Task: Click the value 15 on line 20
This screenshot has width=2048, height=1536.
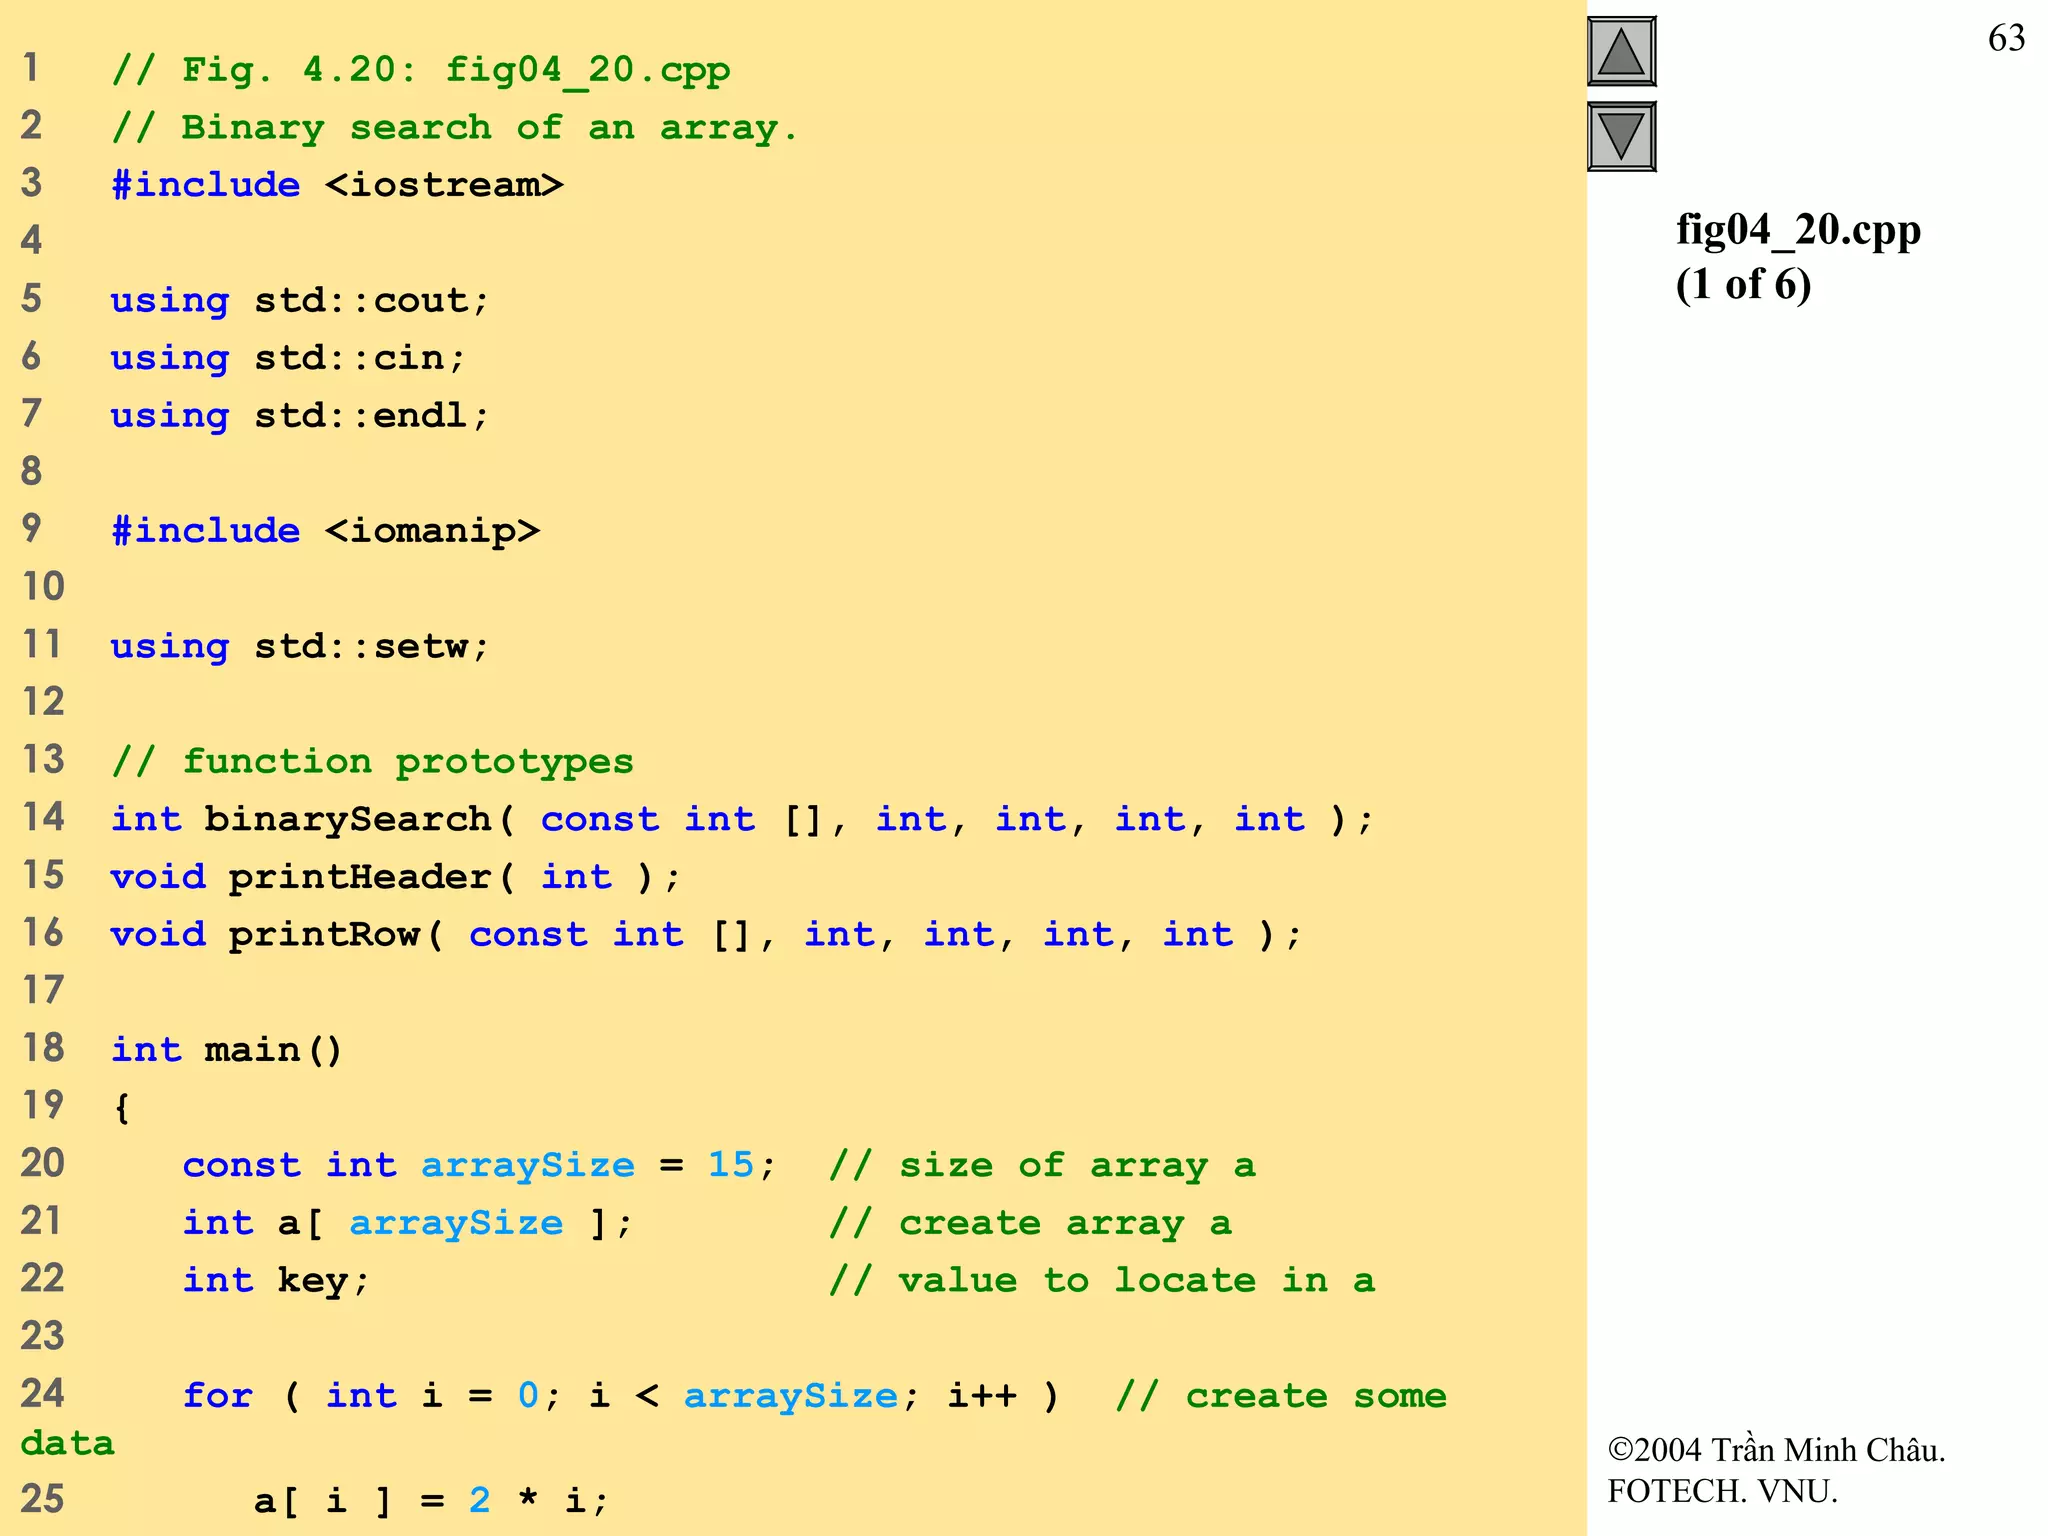Action: [x=731, y=1165]
